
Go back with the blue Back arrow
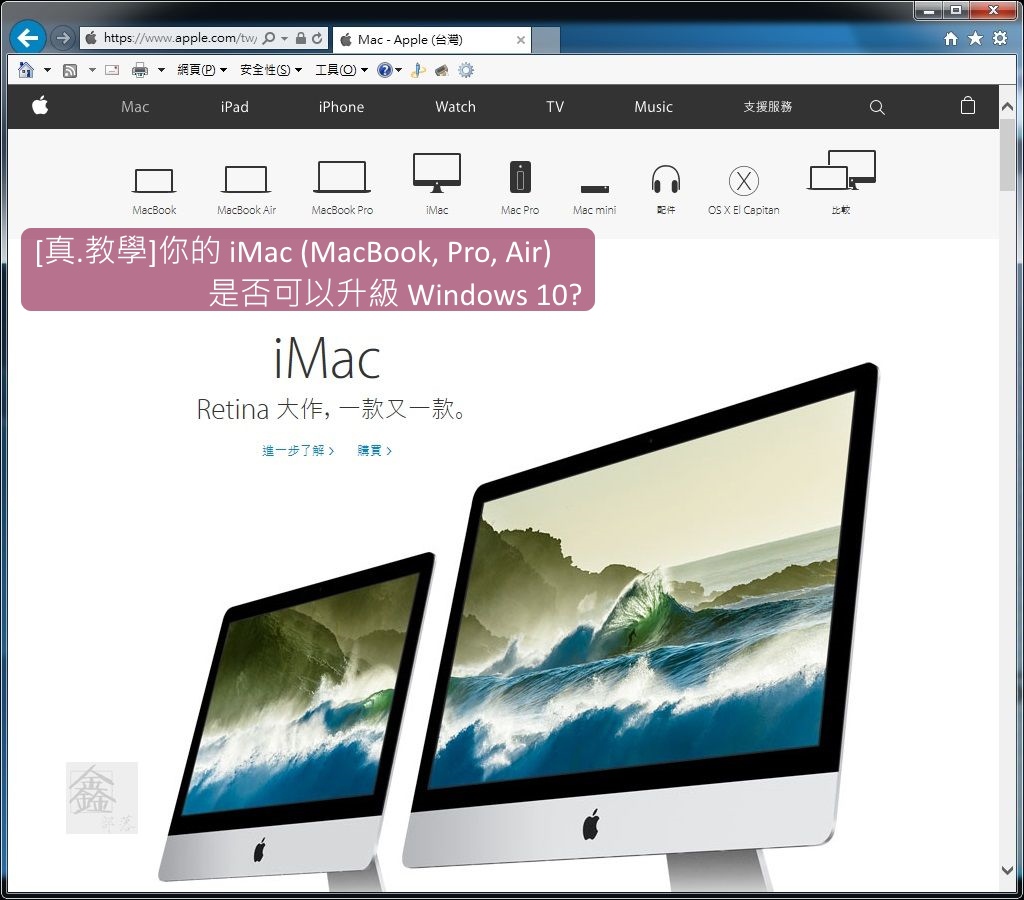(x=27, y=38)
